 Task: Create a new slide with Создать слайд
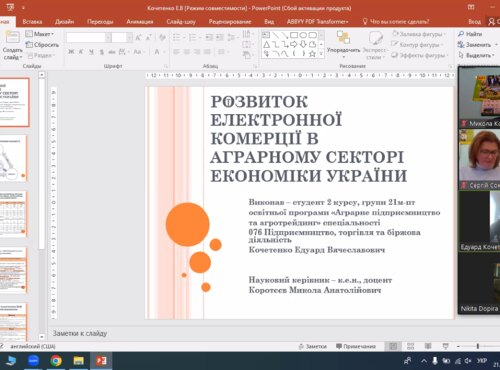pyautogui.click(x=12, y=45)
